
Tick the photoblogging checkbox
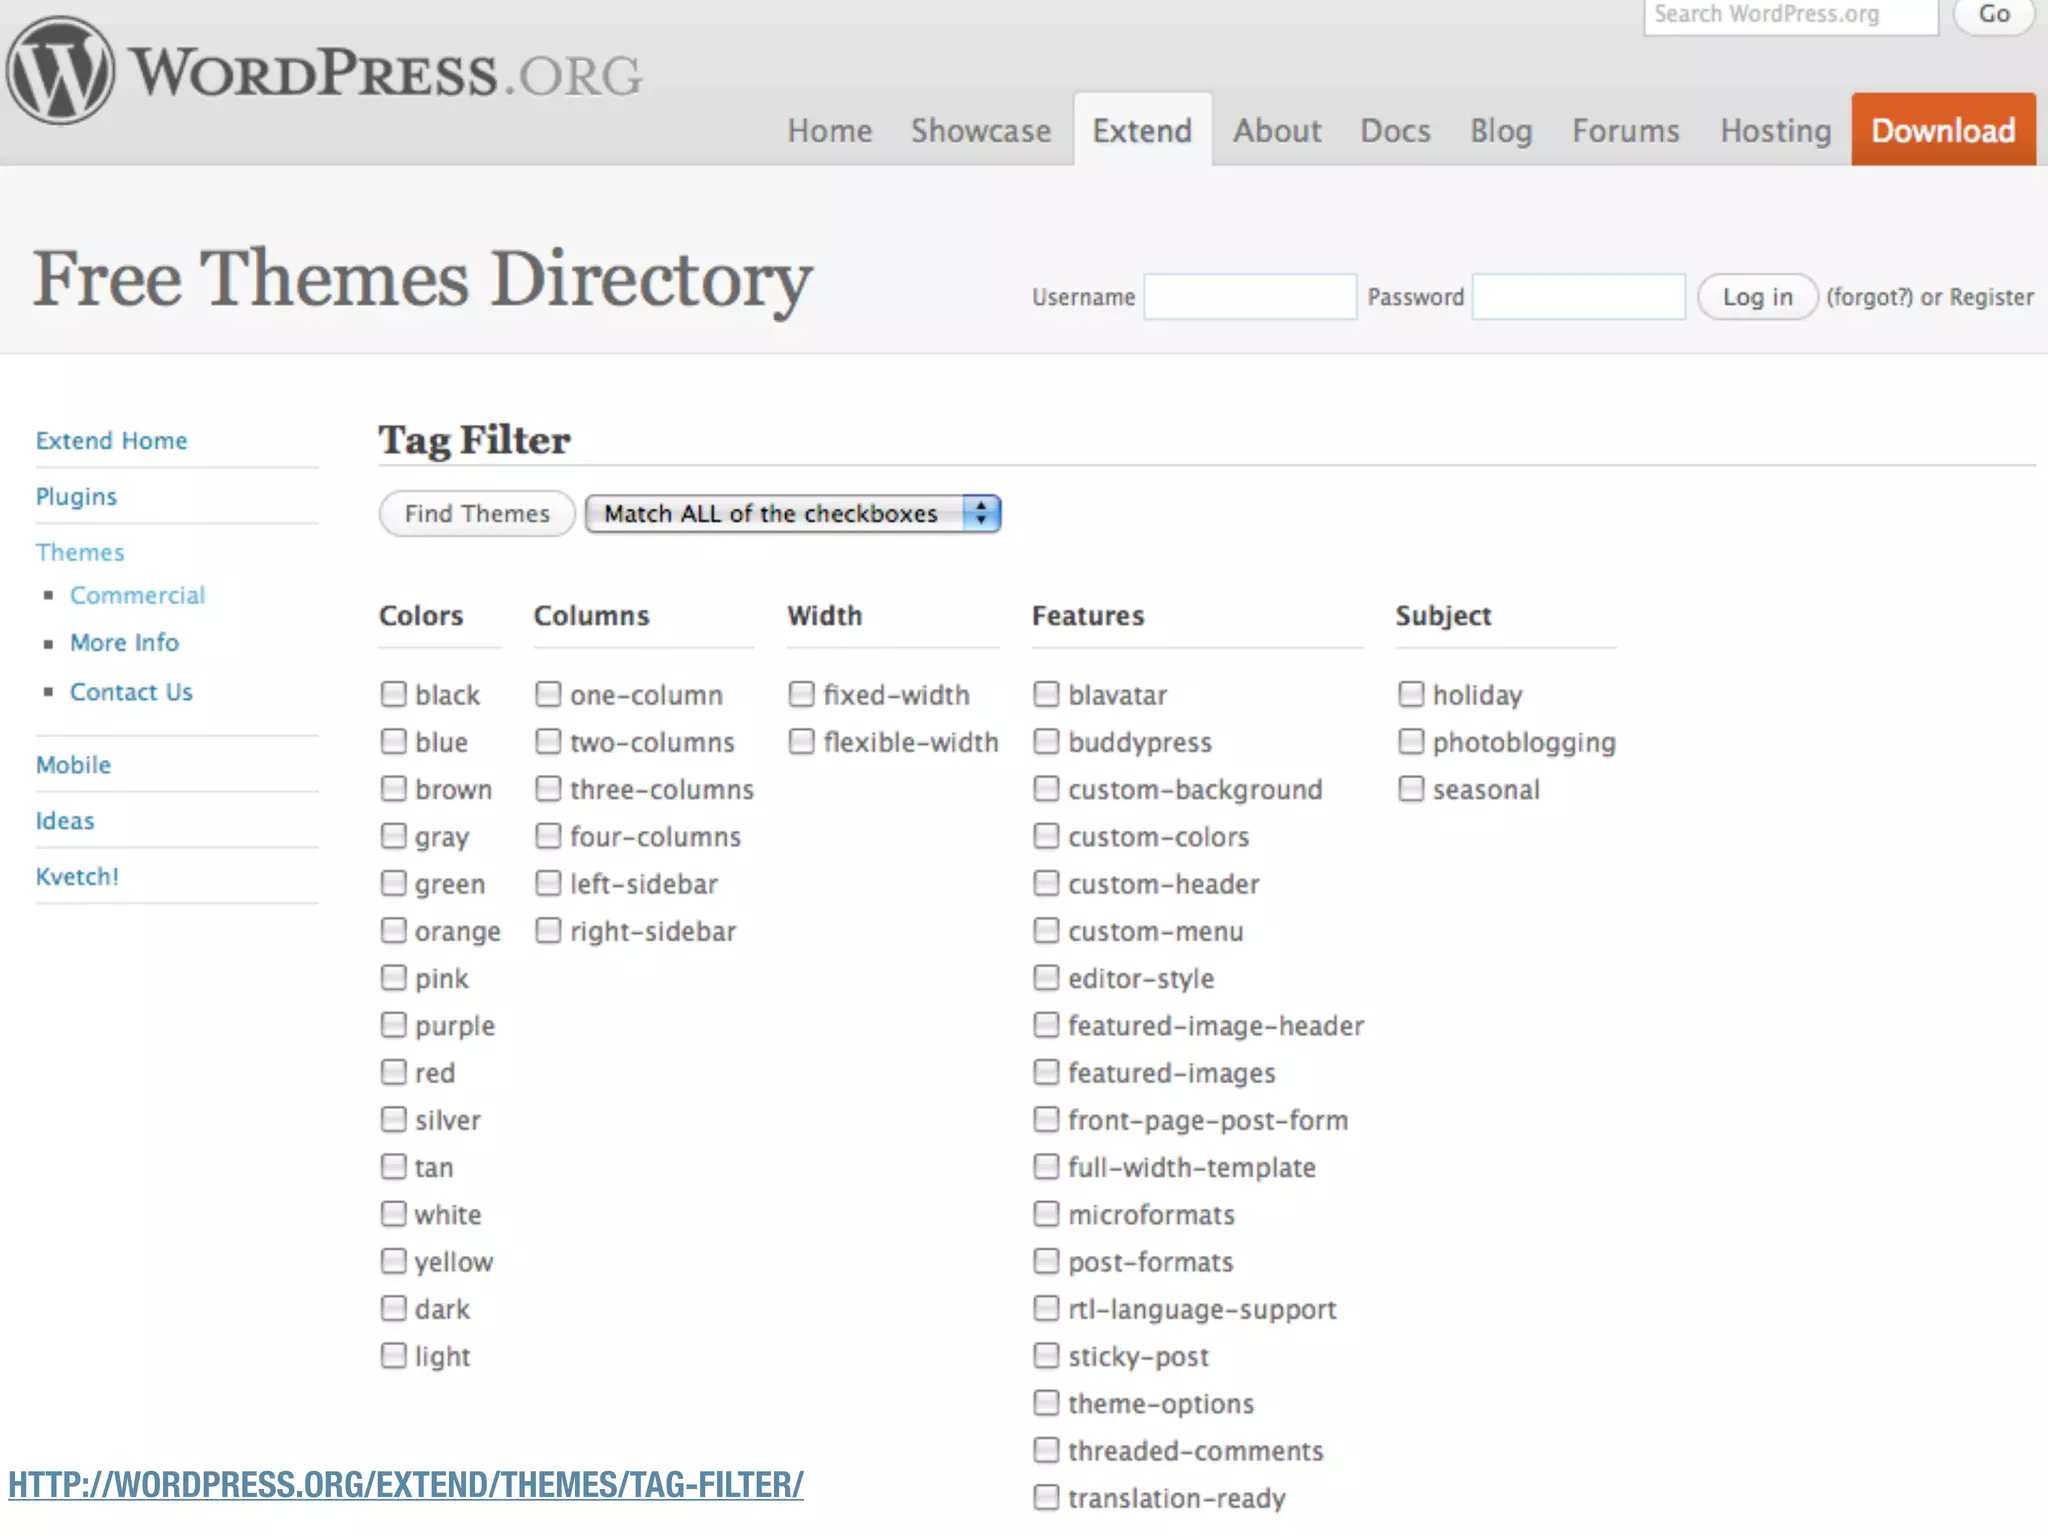pos(1411,741)
